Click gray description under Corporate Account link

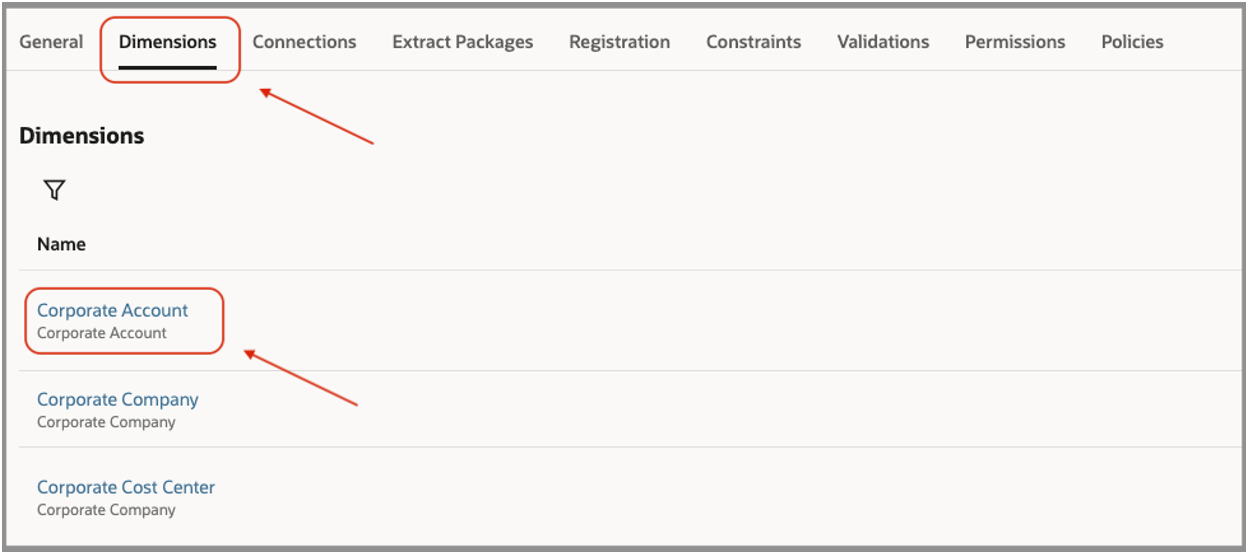point(101,333)
